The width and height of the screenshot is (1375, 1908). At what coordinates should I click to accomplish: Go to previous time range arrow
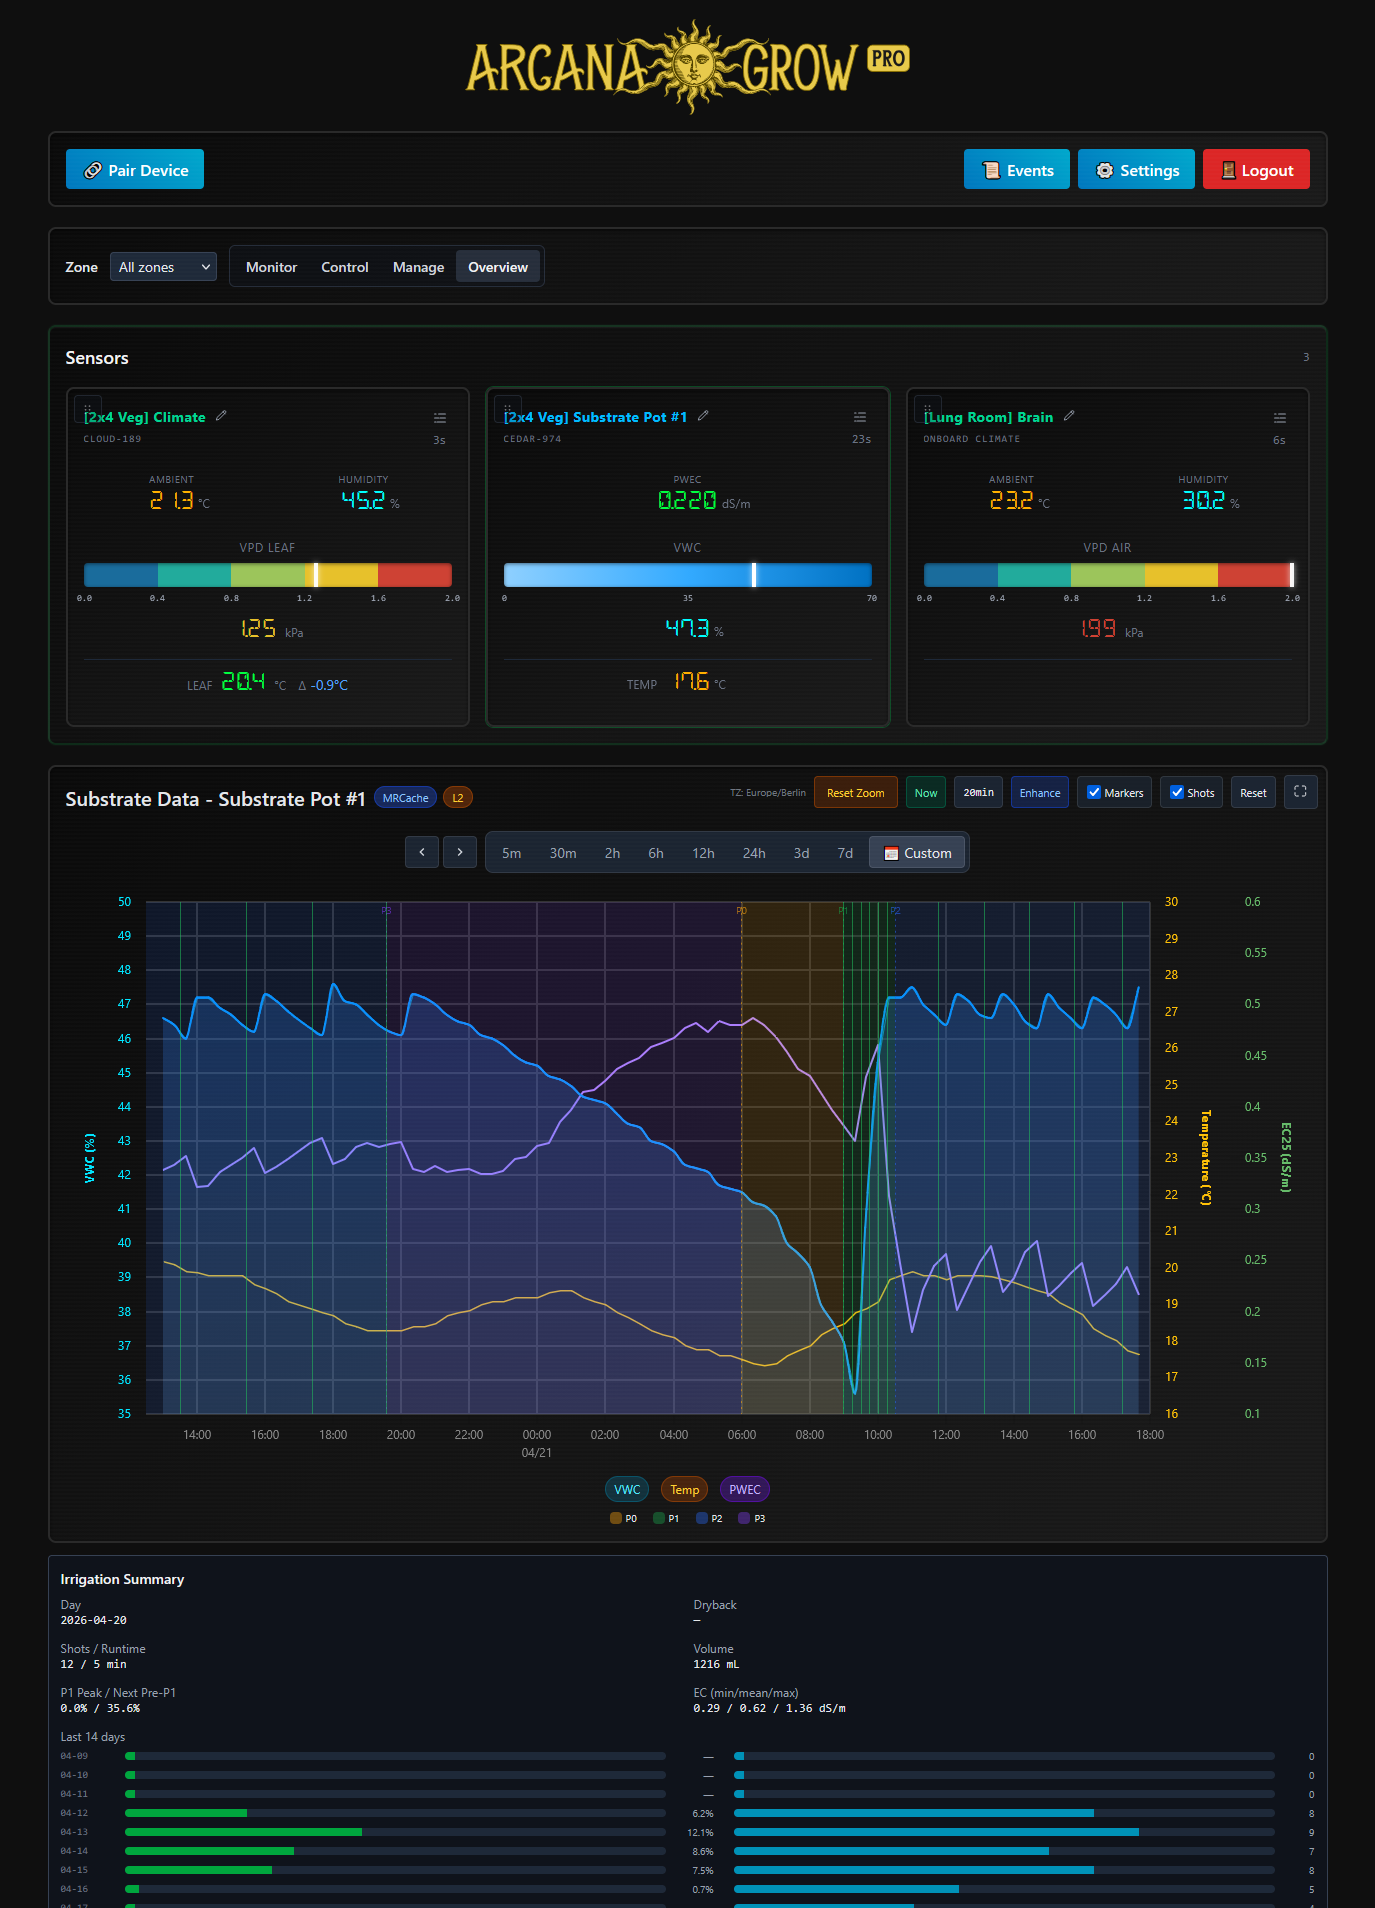[x=422, y=852]
